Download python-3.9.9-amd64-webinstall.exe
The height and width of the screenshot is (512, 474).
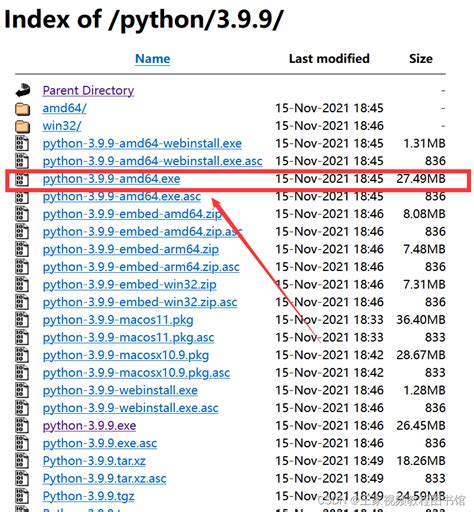tap(142, 144)
